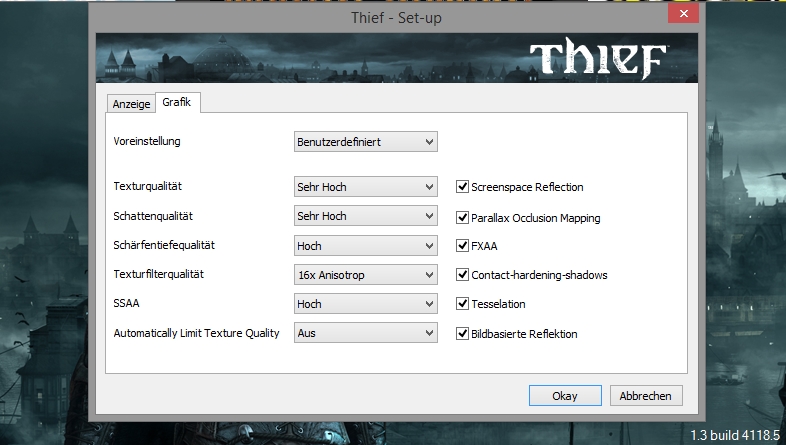The height and width of the screenshot is (445, 786).
Task: Toggle the Contact-hardening-shadows checkbox
Action: click(x=462, y=275)
